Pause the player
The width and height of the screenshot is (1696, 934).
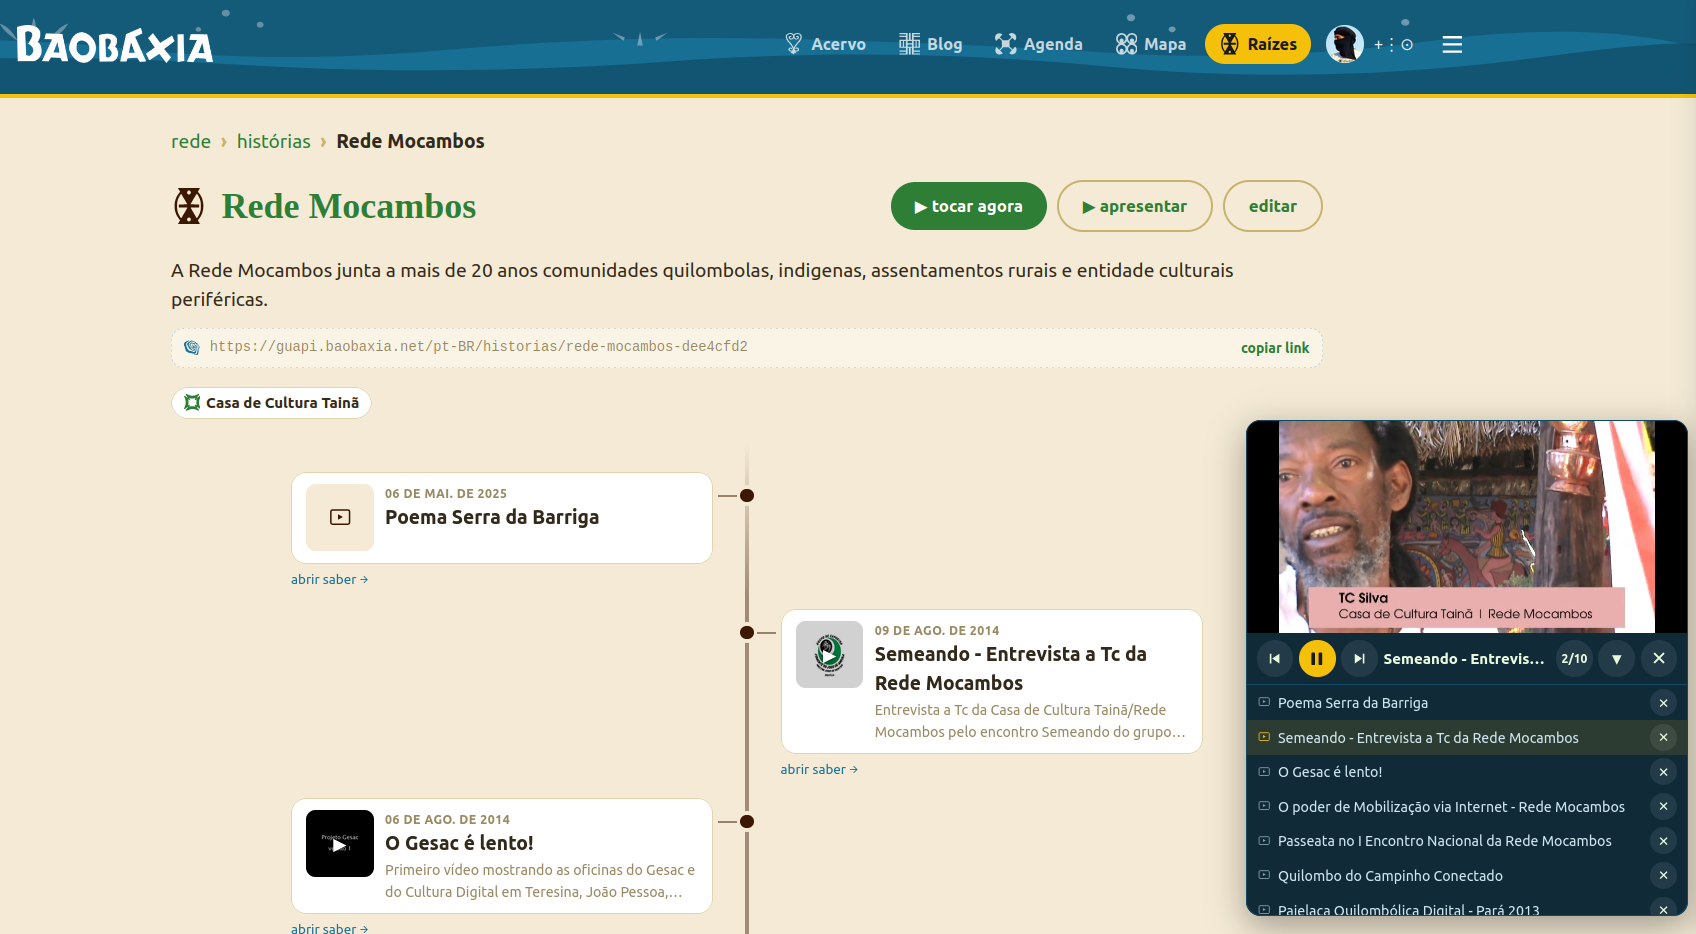pos(1317,658)
